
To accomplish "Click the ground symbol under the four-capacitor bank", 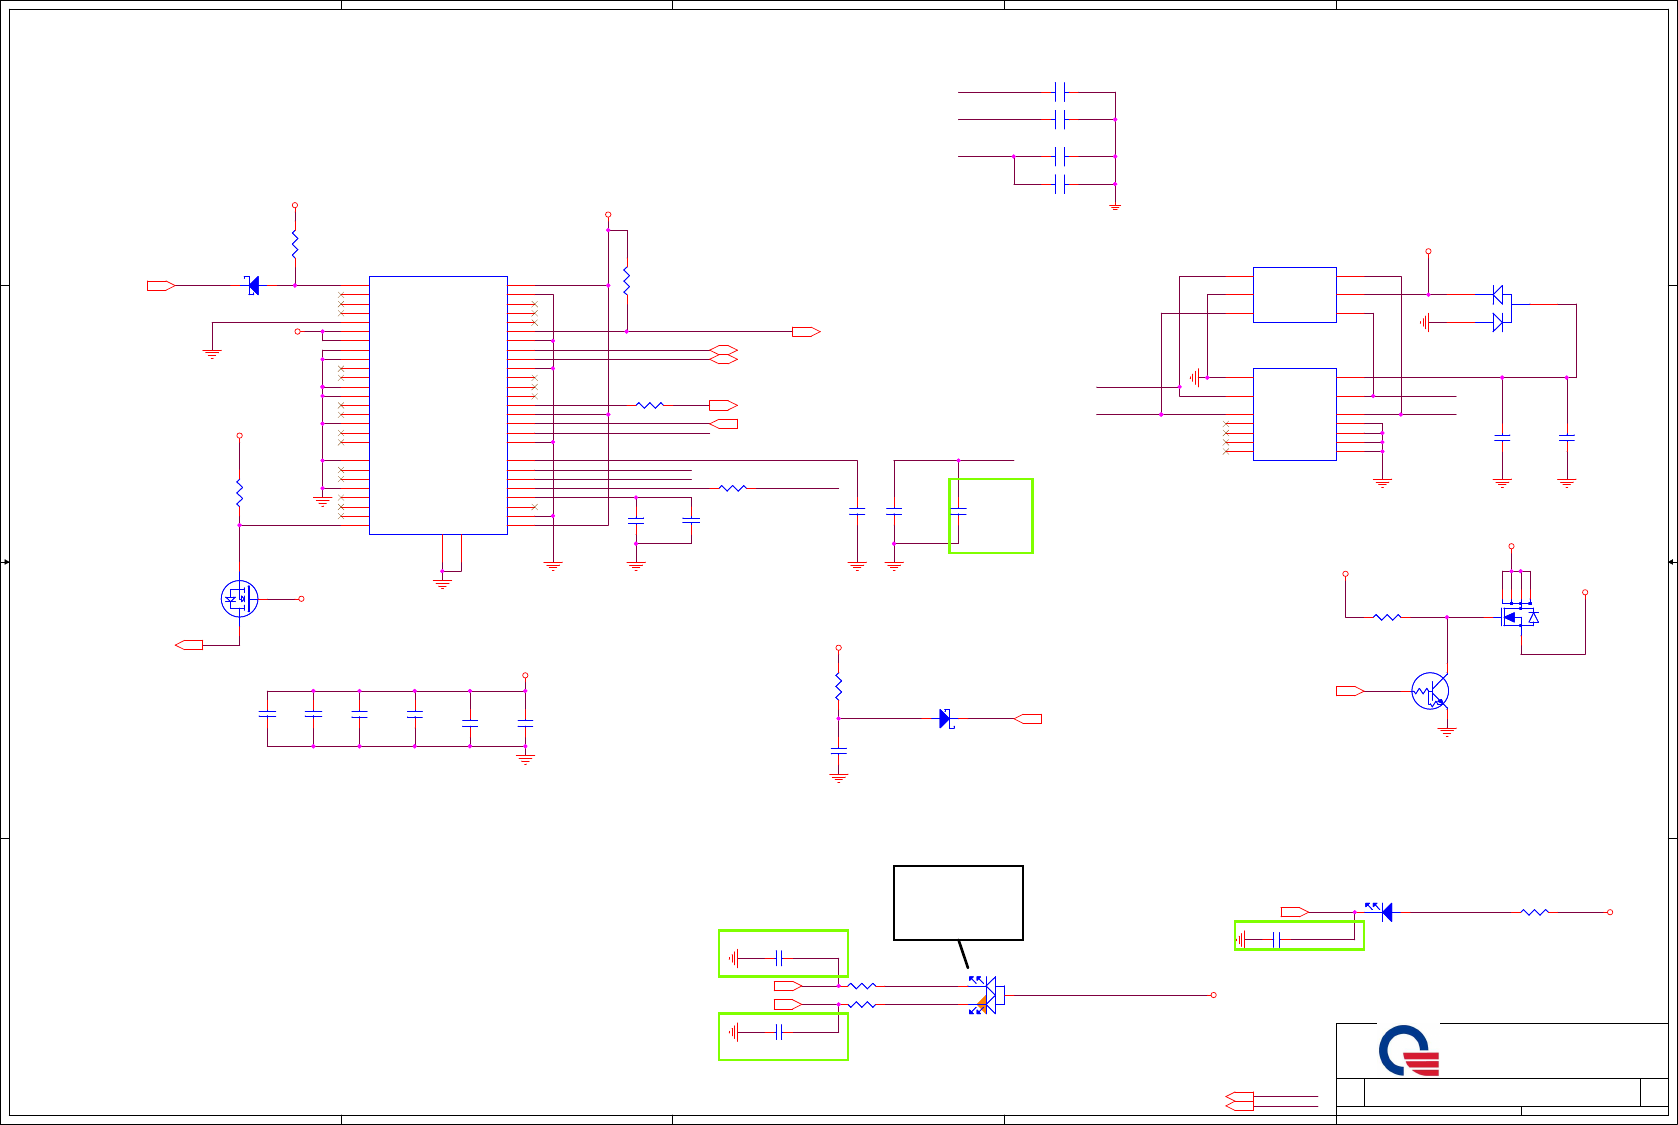I will [x=1115, y=206].
